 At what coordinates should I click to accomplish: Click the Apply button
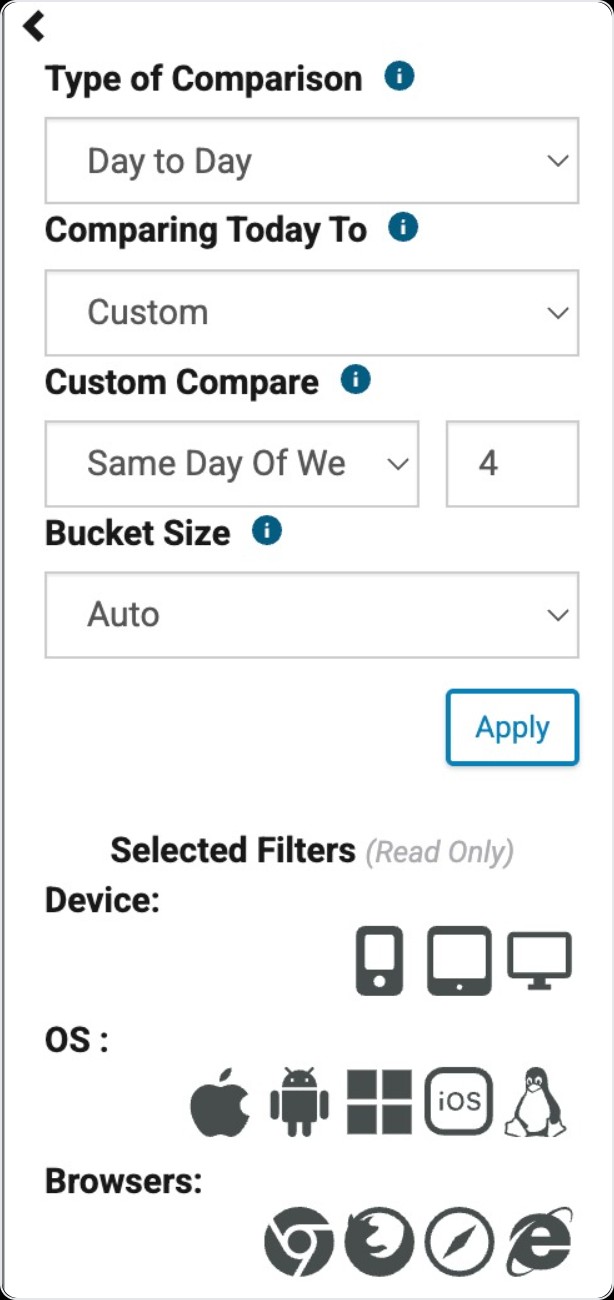click(x=512, y=727)
